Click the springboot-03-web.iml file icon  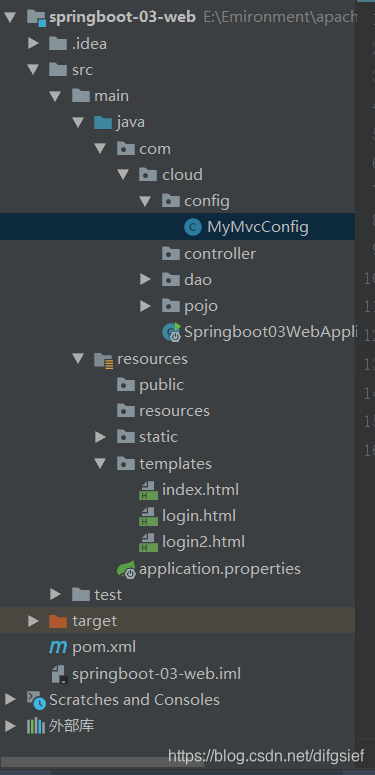click(x=59, y=674)
